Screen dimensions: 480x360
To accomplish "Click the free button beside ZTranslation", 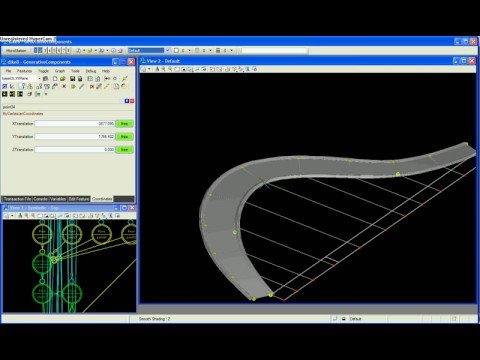I will pyautogui.click(x=124, y=150).
